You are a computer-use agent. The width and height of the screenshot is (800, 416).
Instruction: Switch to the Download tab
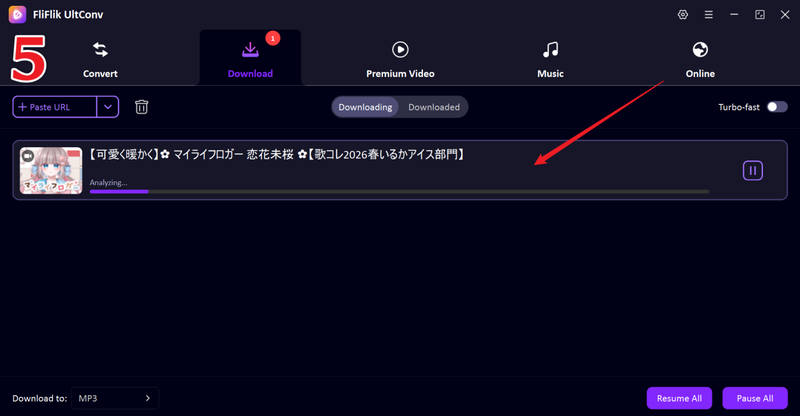coord(250,58)
